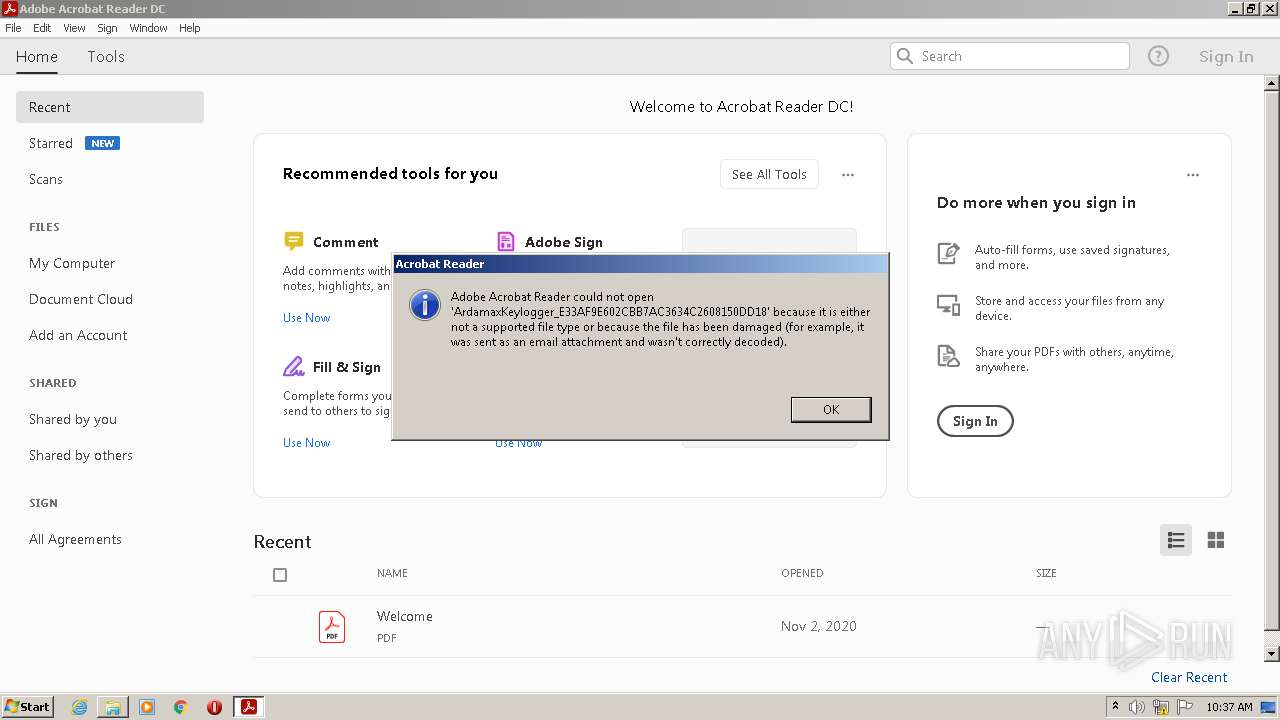Click the NAME column header
The image size is (1280, 720).
tap(392, 573)
